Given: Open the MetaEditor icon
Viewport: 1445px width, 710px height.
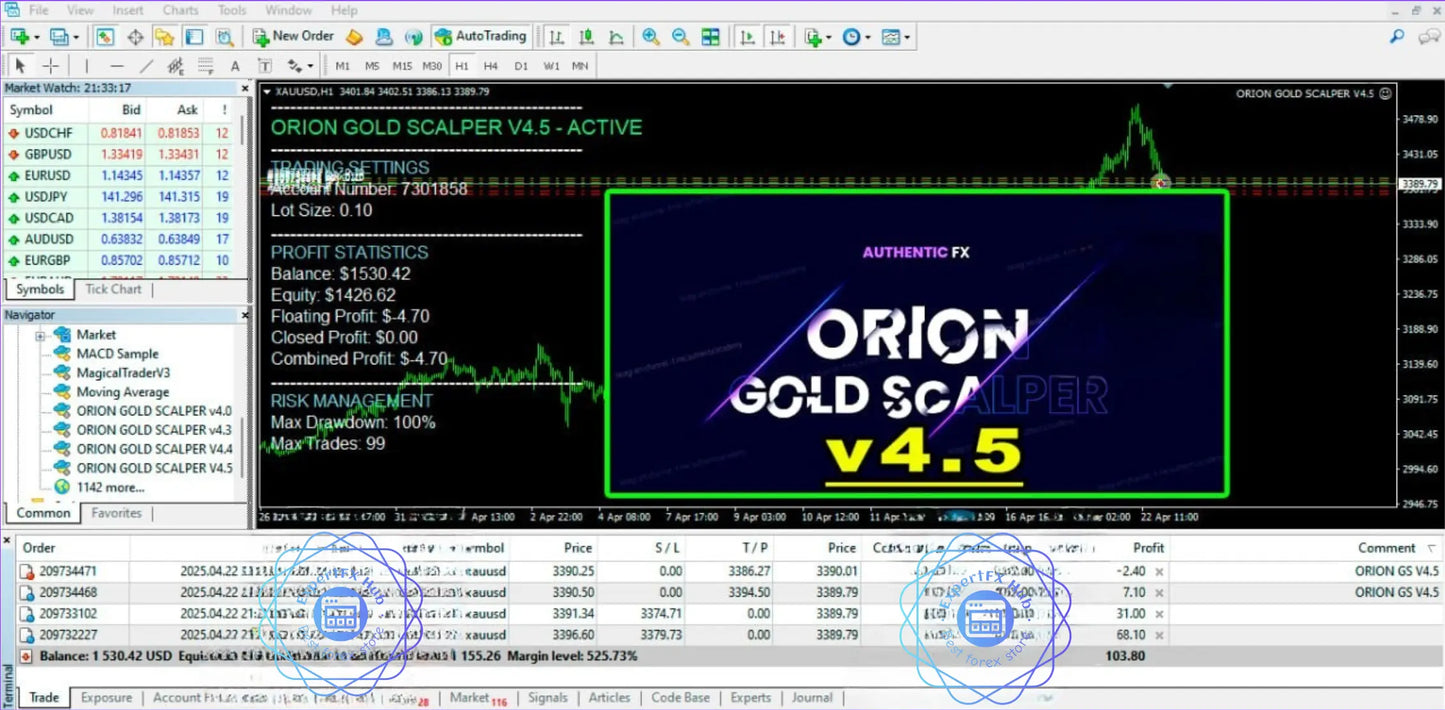Looking at the screenshot, I should pos(354,37).
